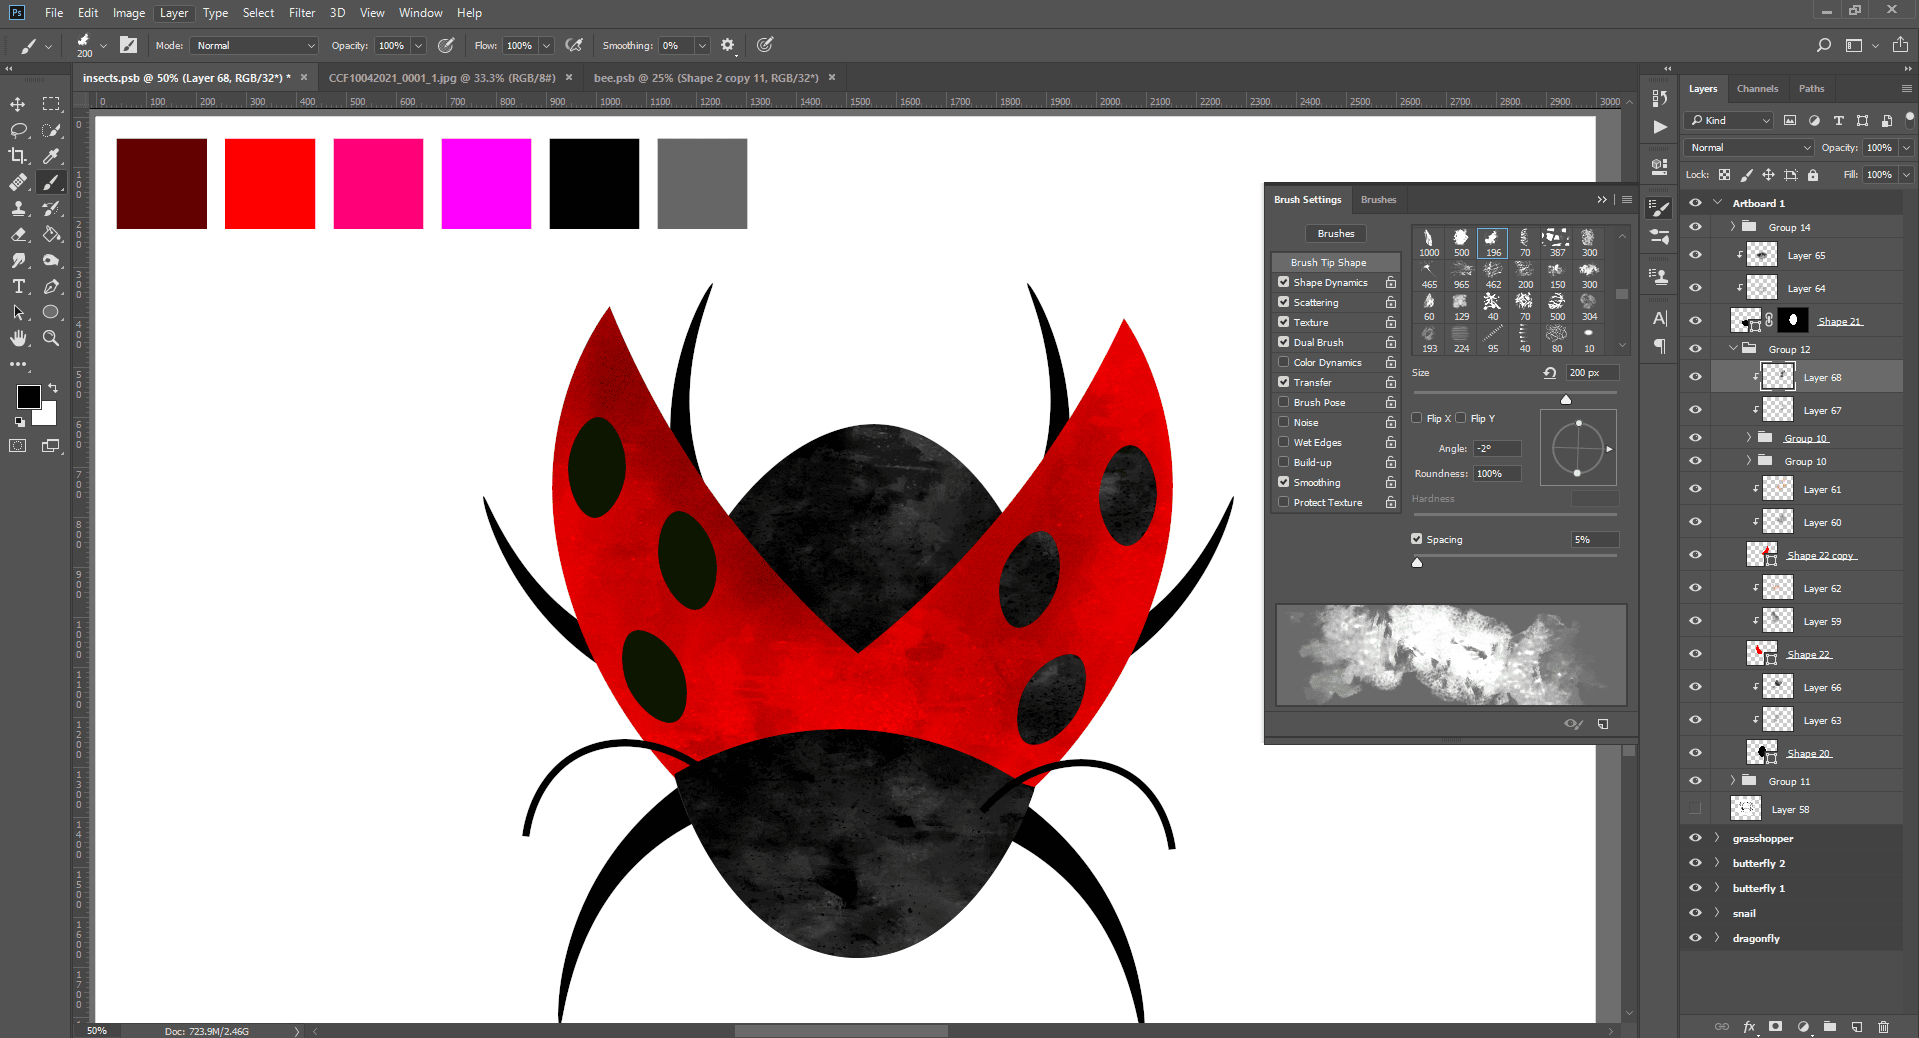Create a new group folder icon
The height and width of the screenshot is (1038, 1919).
[x=1830, y=1026]
